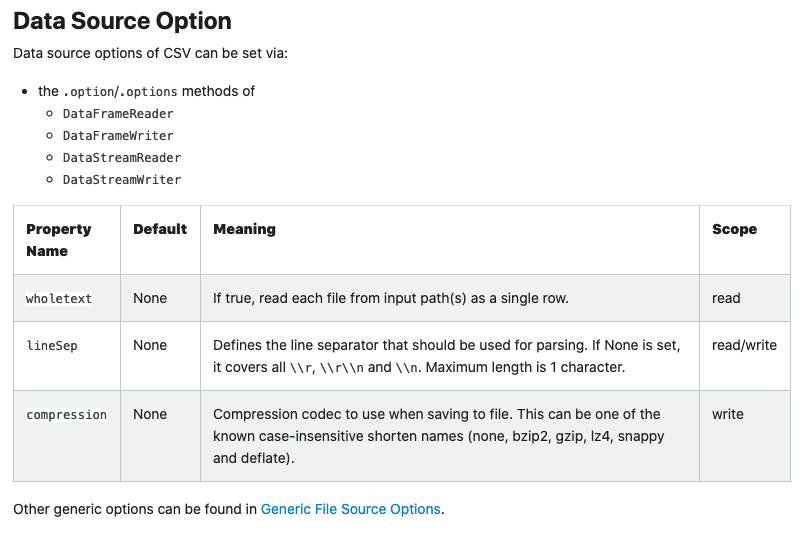
Task: Select the lineSep property name cell
Action: click(x=52, y=345)
